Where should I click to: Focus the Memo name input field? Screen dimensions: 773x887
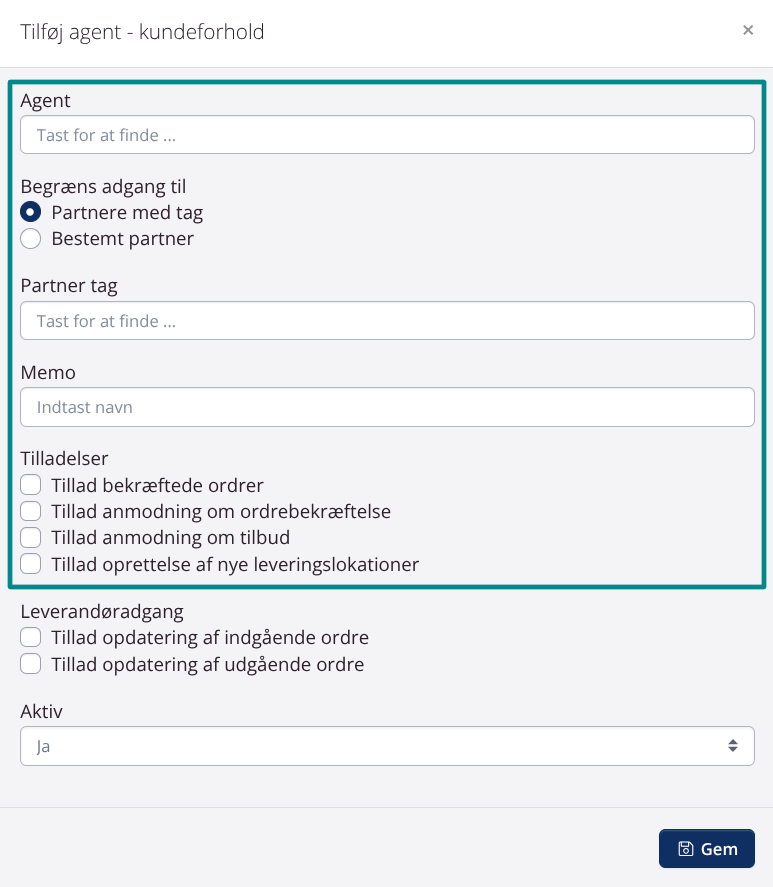pos(387,407)
